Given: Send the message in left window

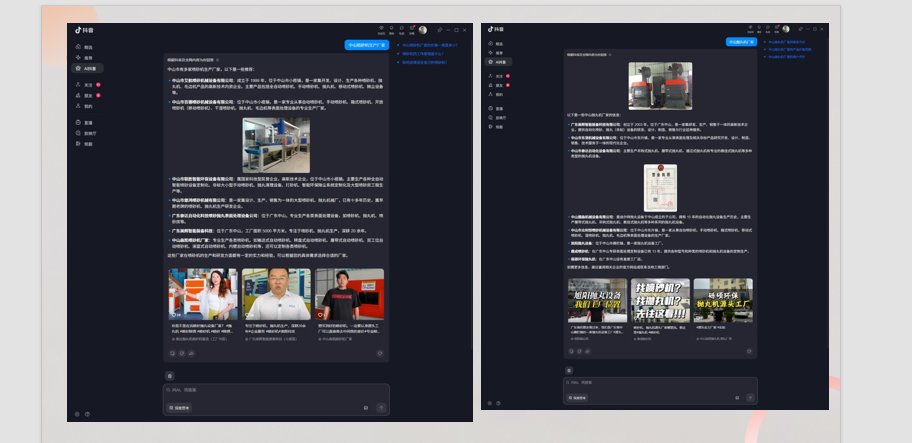Looking at the screenshot, I should [x=381, y=408].
